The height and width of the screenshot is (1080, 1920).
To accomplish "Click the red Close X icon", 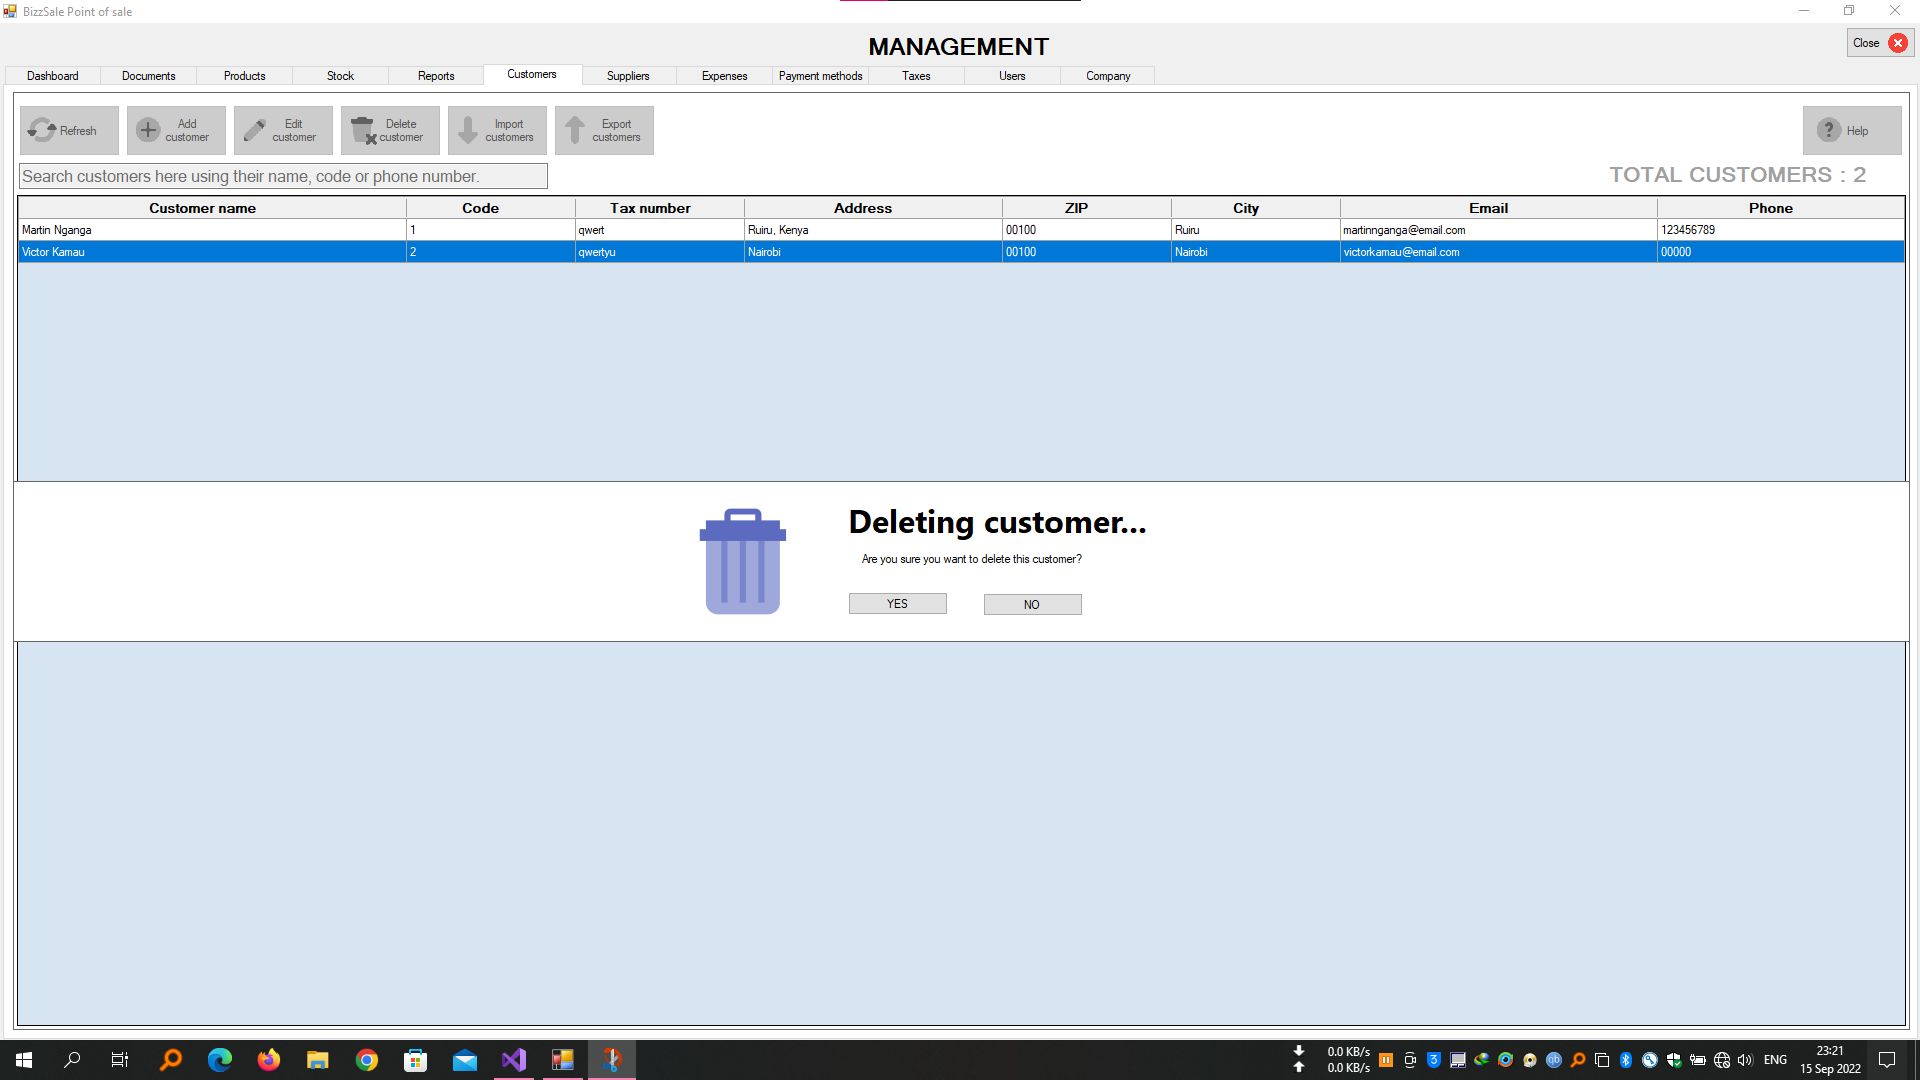I will (1897, 43).
